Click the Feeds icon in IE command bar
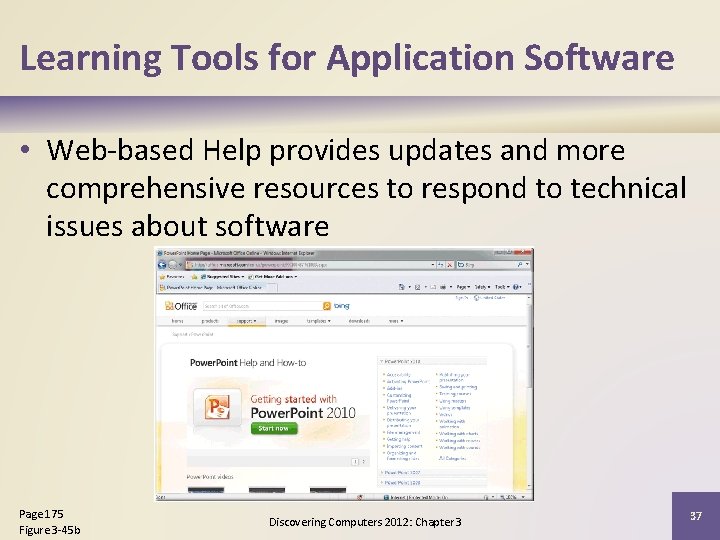The height and width of the screenshot is (540, 720). 417,287
